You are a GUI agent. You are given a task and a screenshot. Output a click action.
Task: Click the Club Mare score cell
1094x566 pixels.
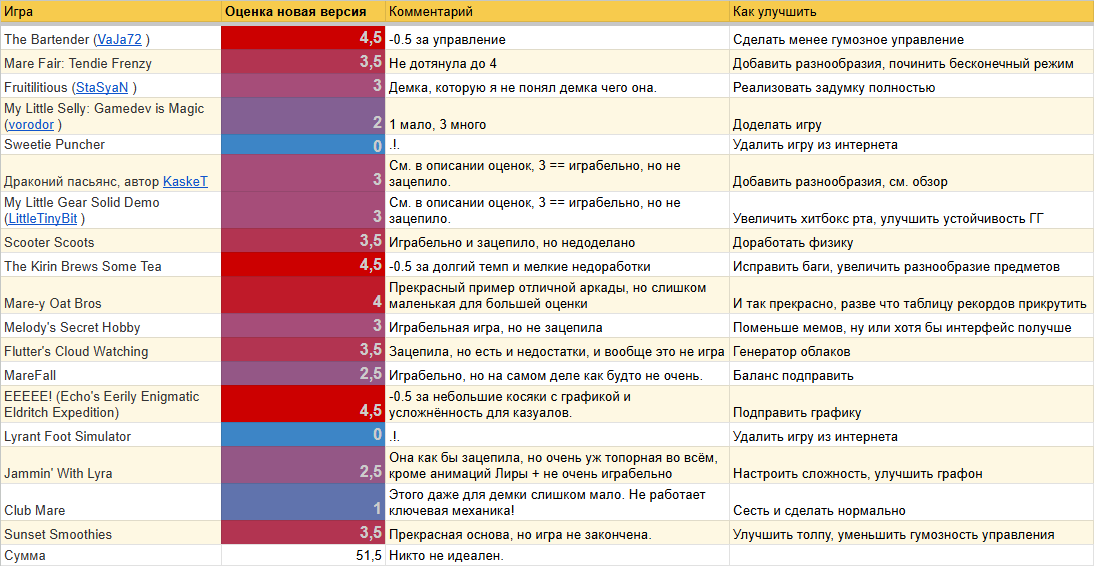pyautogui.click(x=303, y=503)
